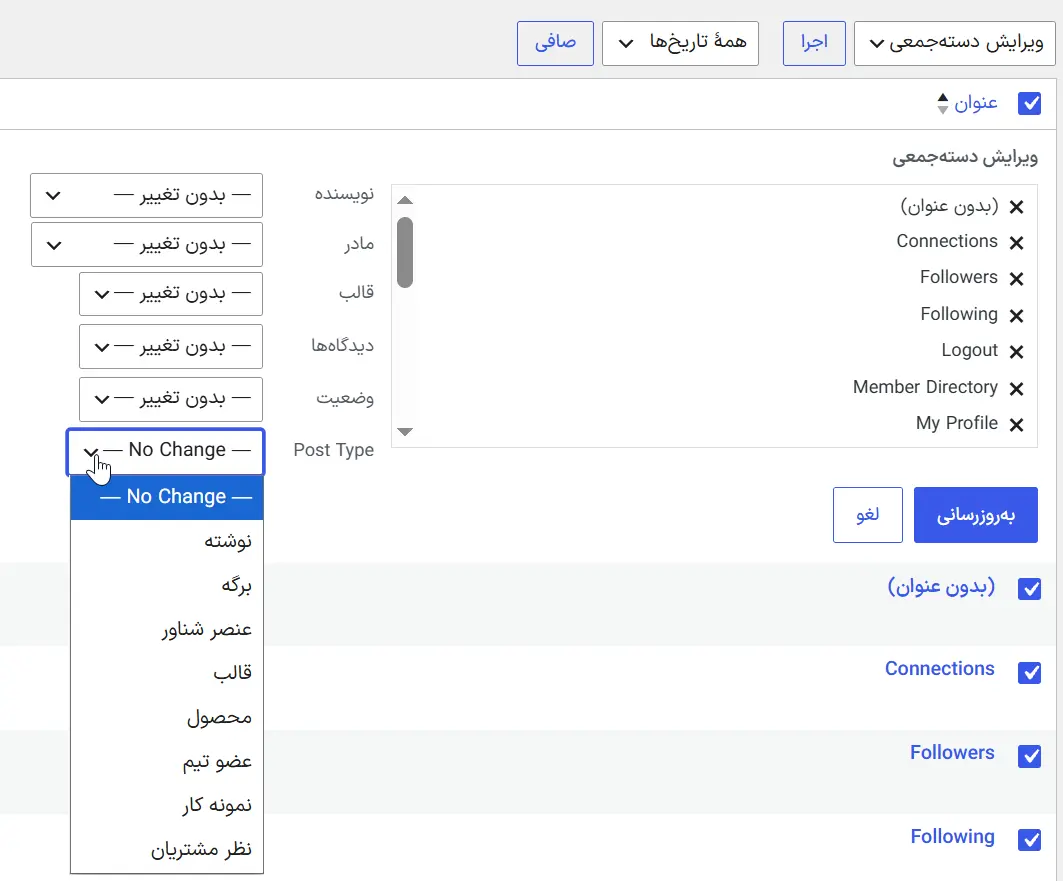
Task: Choose نمونه کار in Post Type list
Action: (167, 805)
